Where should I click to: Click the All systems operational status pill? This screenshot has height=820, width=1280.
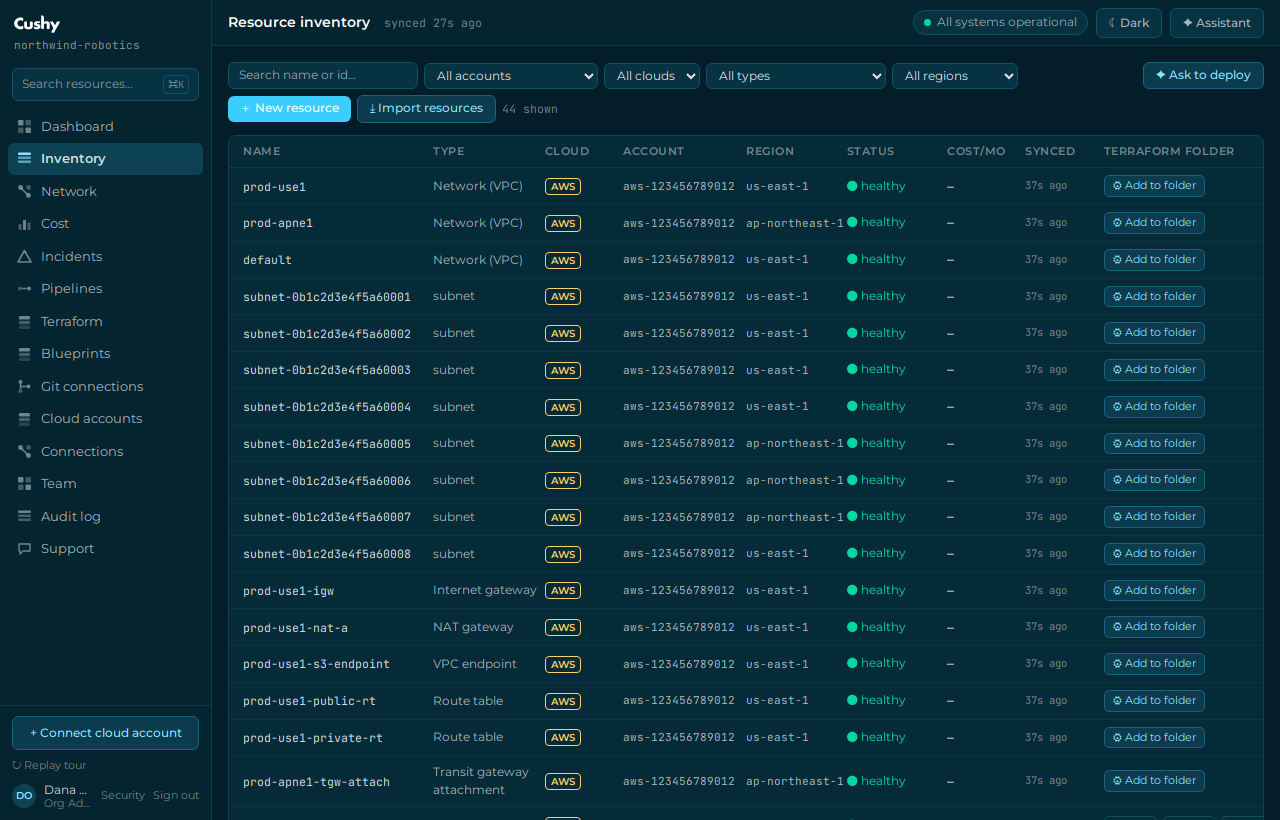(1000, 23)
